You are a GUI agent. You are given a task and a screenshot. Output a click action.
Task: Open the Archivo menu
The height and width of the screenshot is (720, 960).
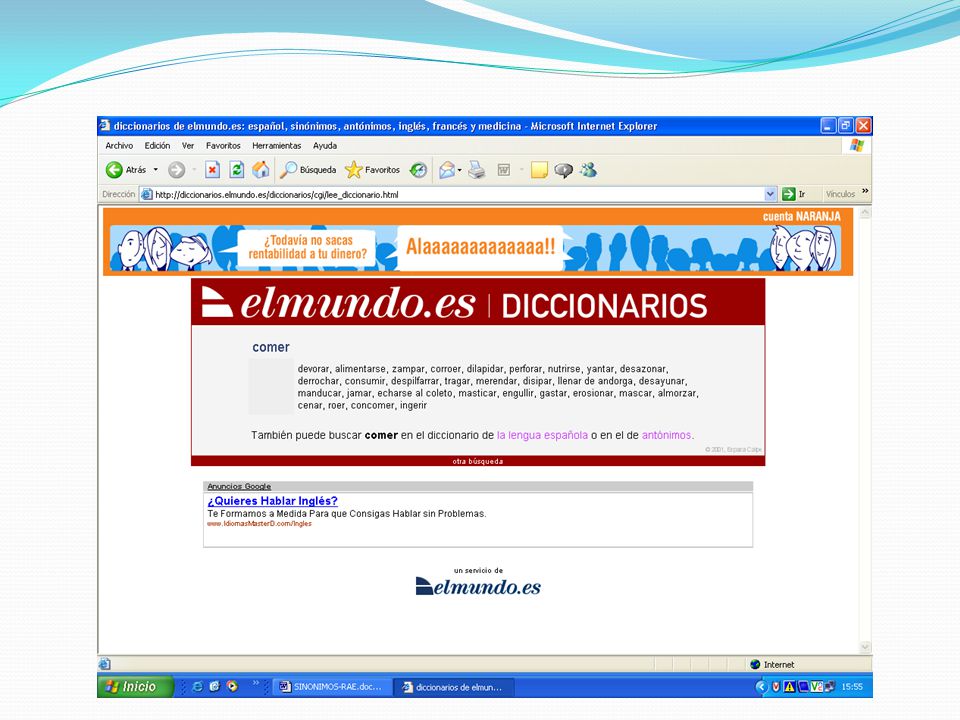click(119, 146)
